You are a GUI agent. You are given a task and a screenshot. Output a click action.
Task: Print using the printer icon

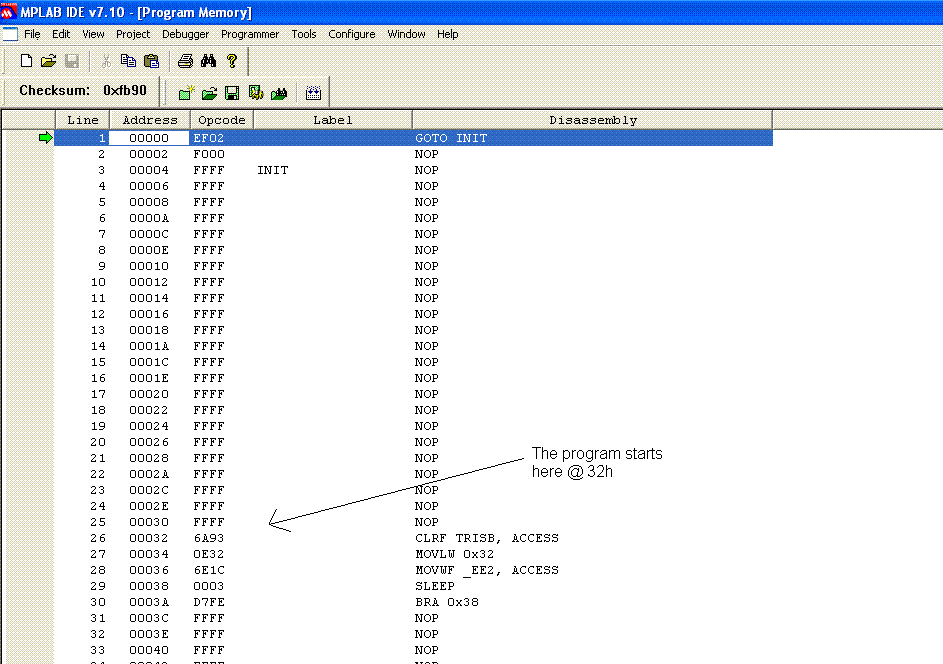[185, 61]
